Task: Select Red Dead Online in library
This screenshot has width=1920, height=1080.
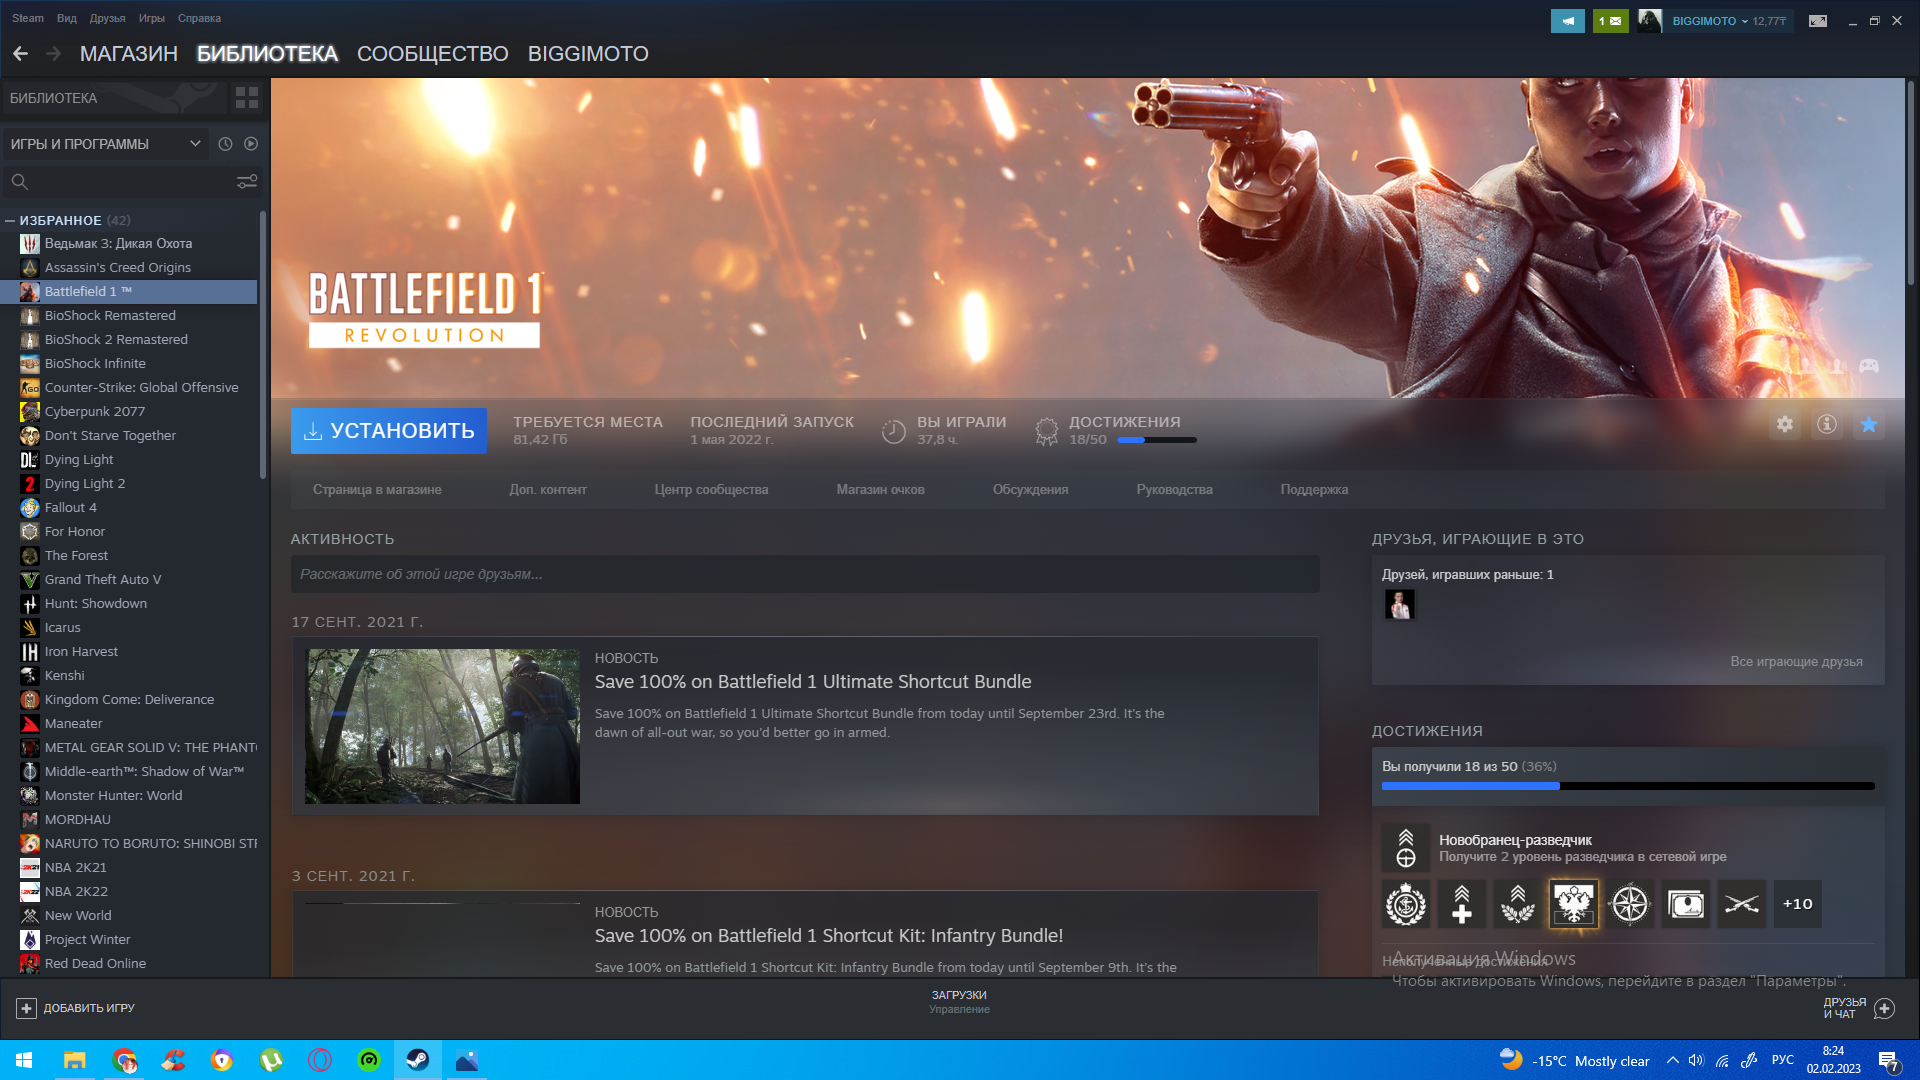Action: [130, 964]
